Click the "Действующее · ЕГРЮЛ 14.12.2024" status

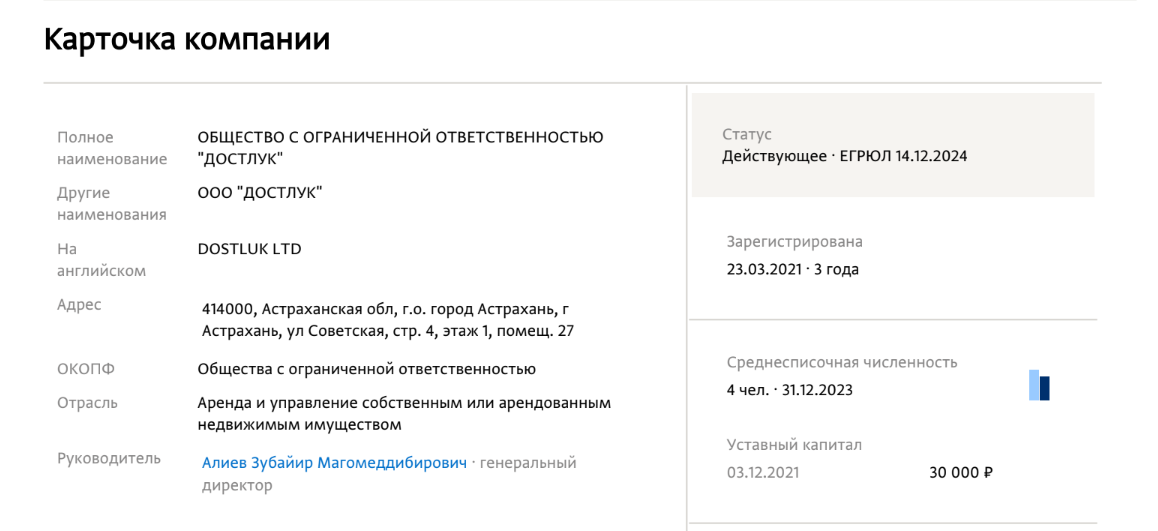click(x=845, y=156)
